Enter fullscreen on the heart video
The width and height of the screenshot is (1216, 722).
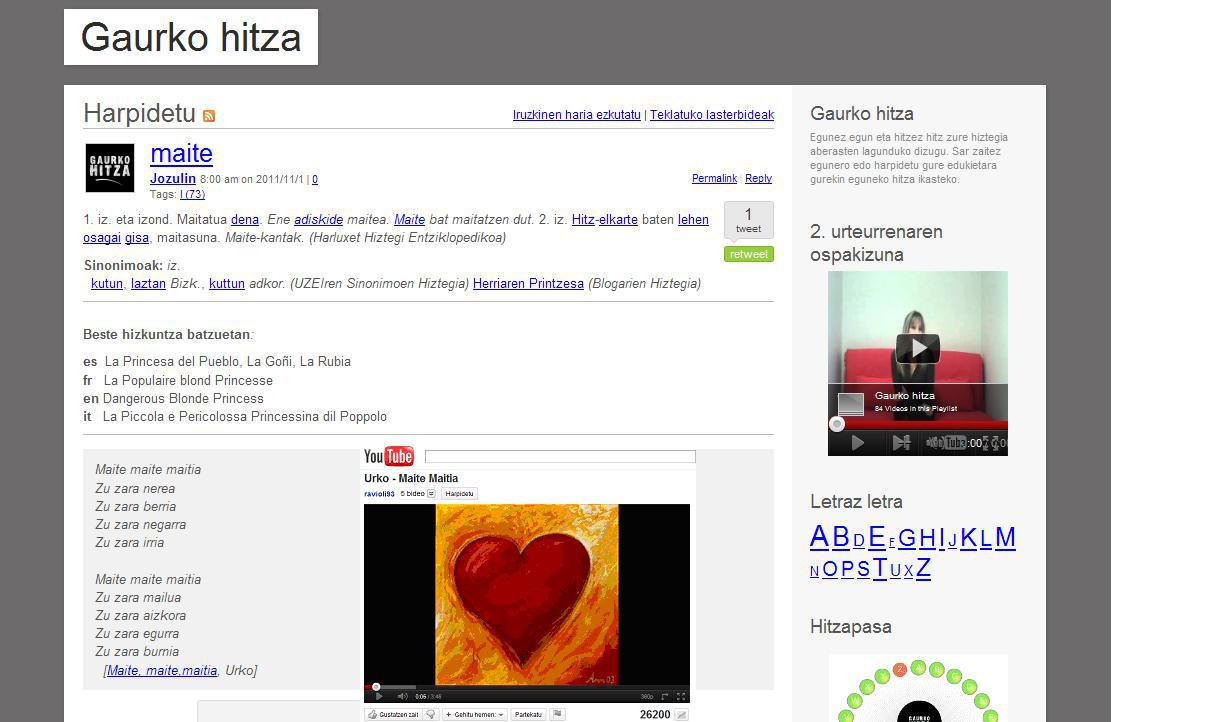(681, 696)
